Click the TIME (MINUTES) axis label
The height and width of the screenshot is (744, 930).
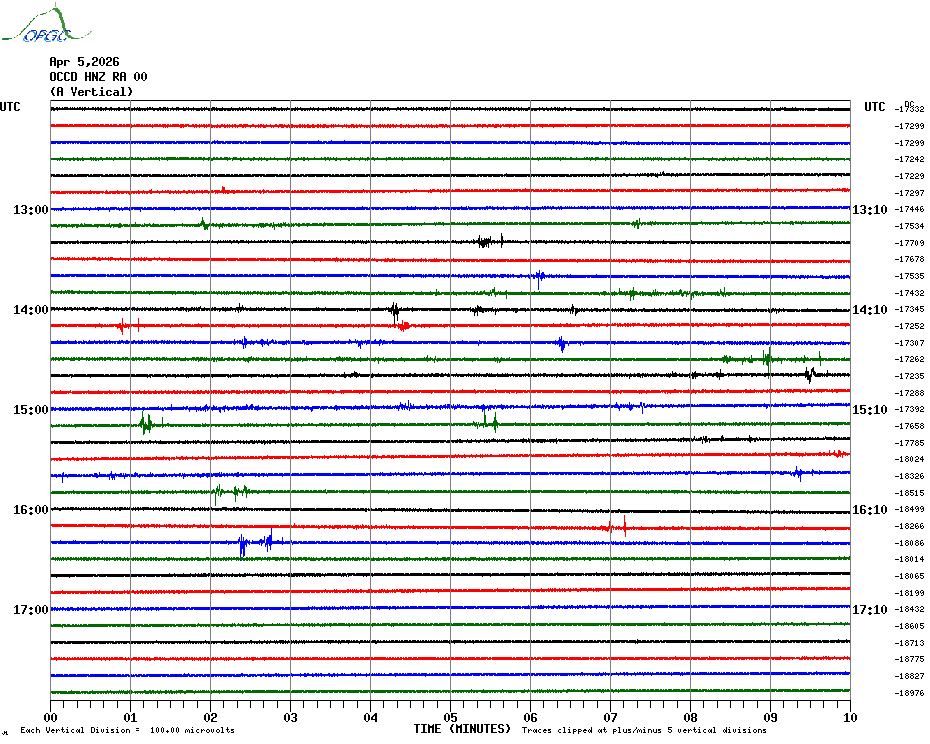click(x=462, y=729)
